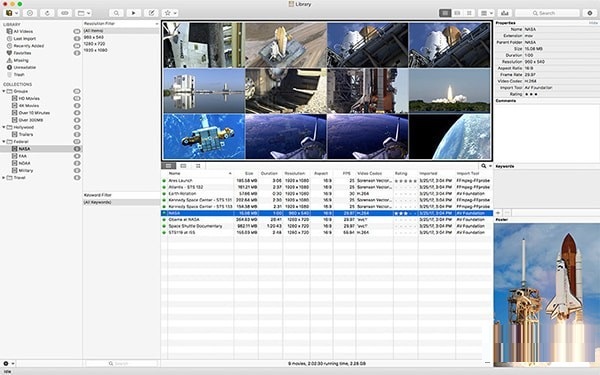This screenshot has width=600, height=375.
Task: Switch to grid view in top toolbar
Action: (469, 13)
